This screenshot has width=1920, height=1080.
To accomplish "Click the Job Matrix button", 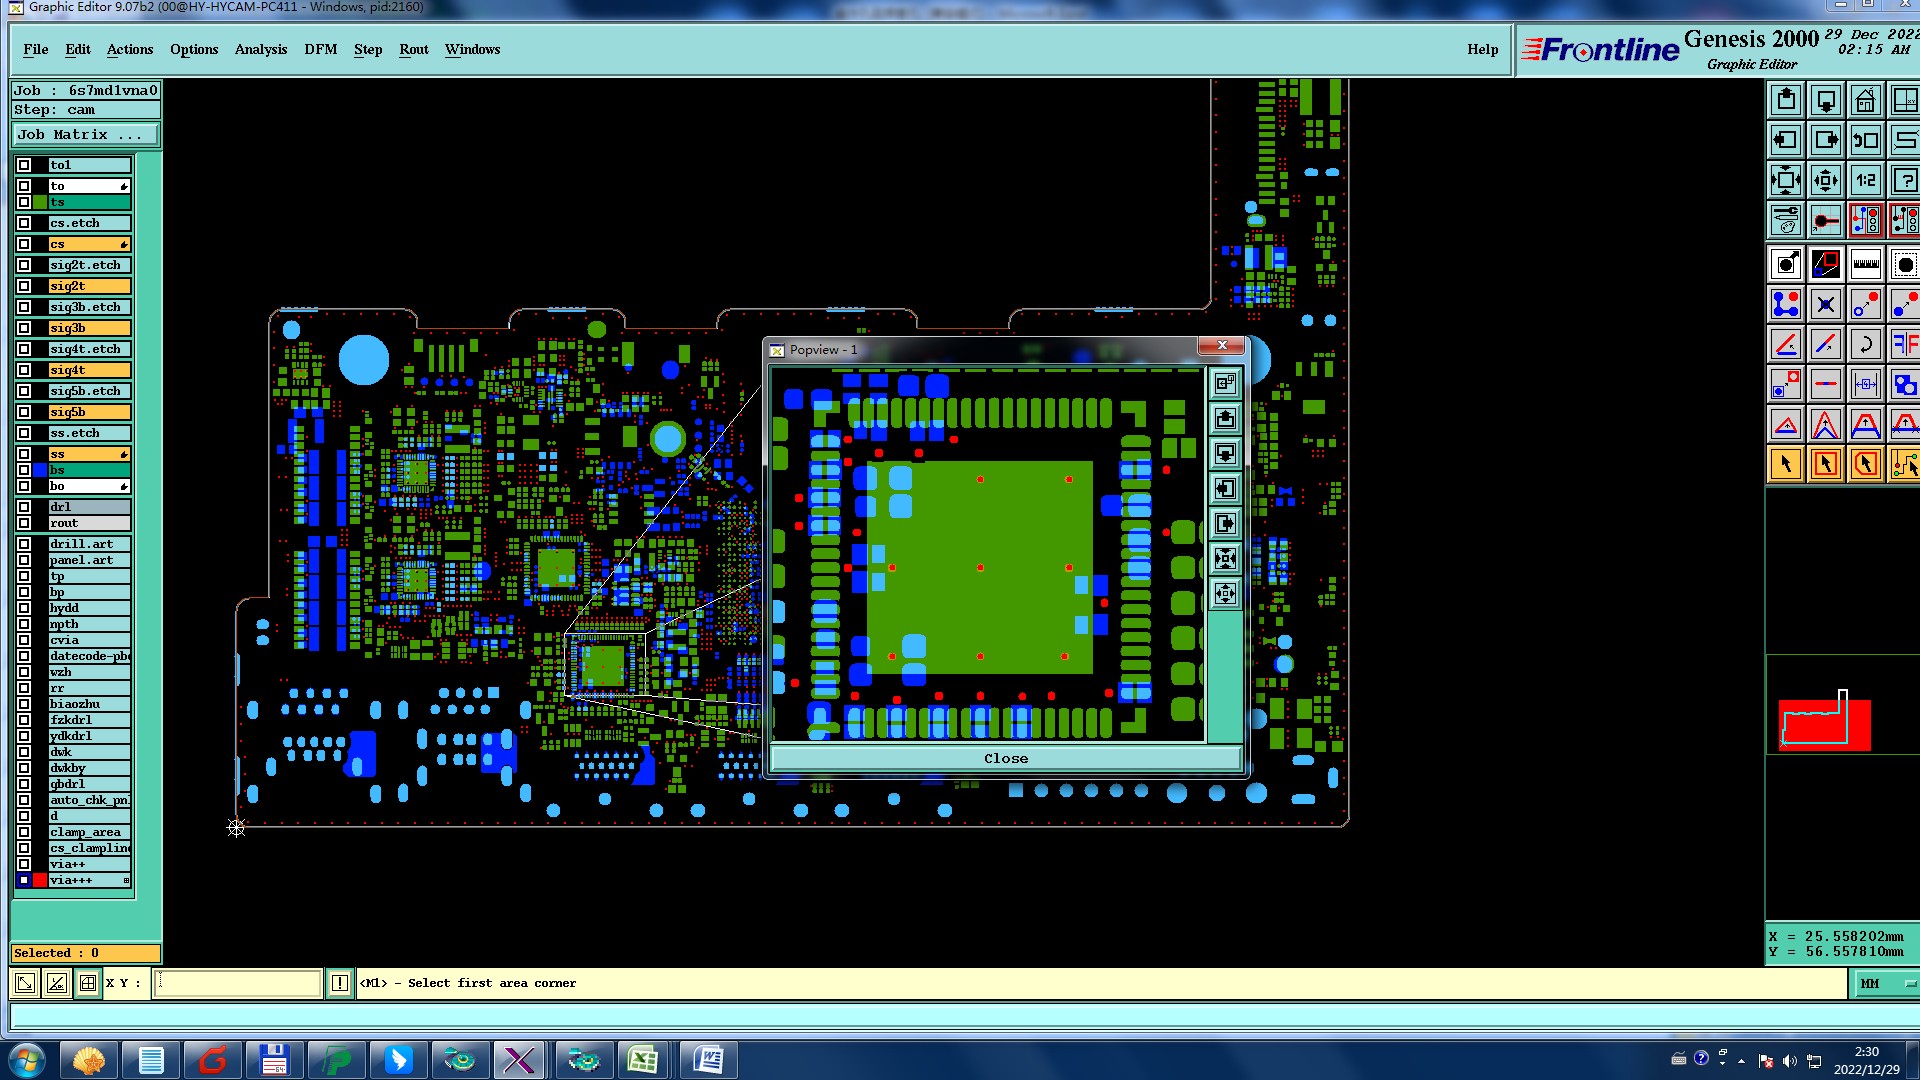I will pos(85,134).
